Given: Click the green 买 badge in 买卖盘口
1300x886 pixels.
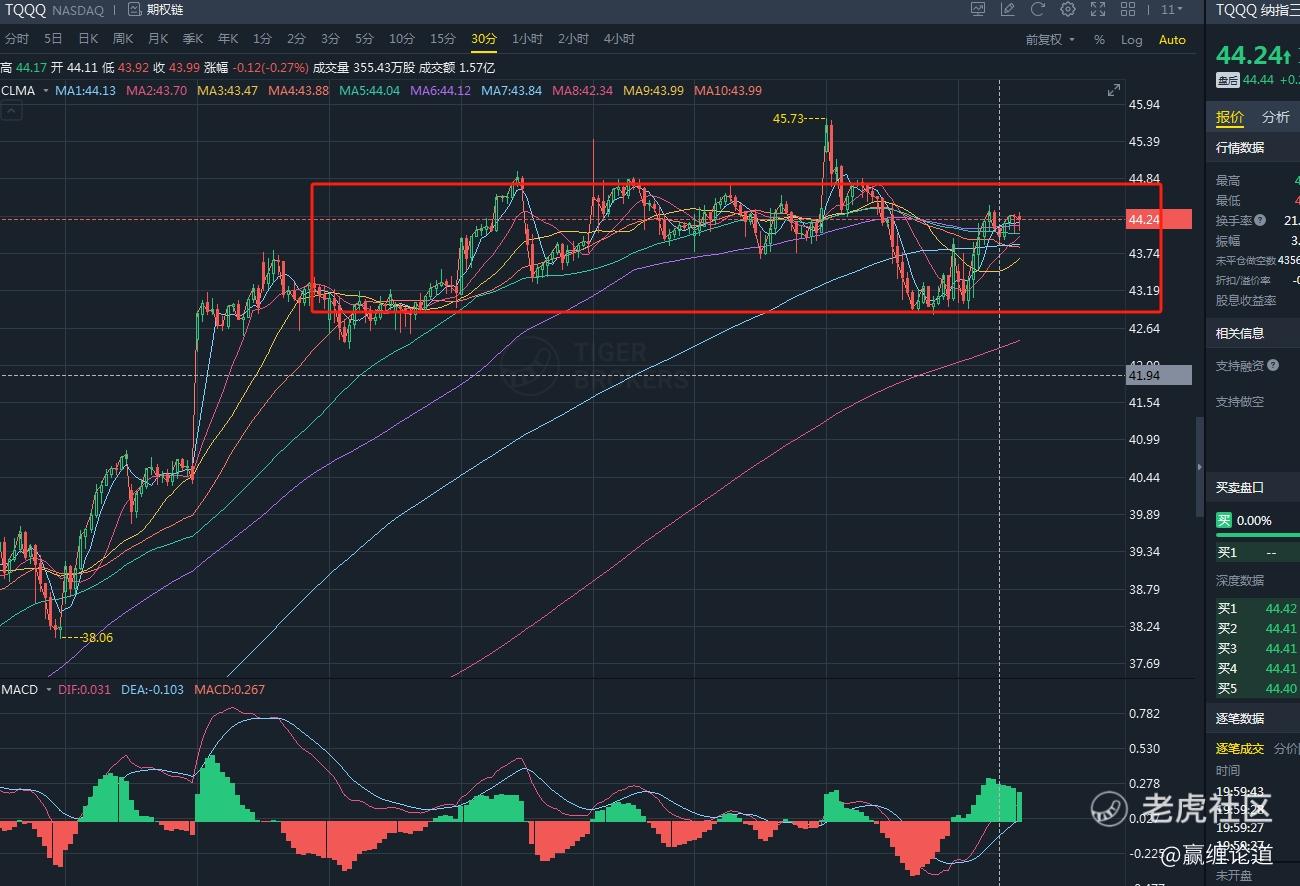Looking at the screenshot, I should coord(1224,520).
